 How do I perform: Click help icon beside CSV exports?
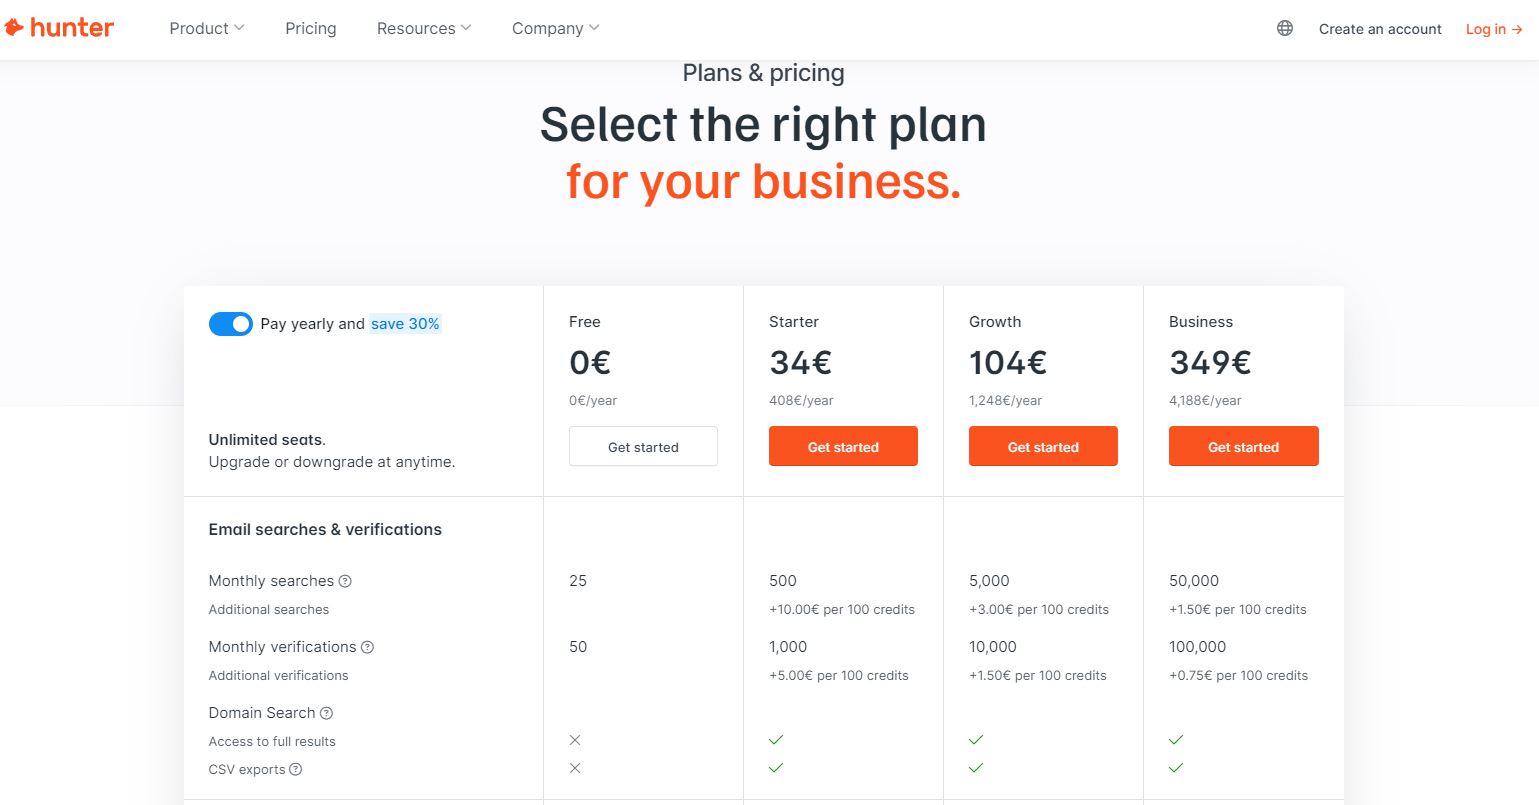pos(295,769)
